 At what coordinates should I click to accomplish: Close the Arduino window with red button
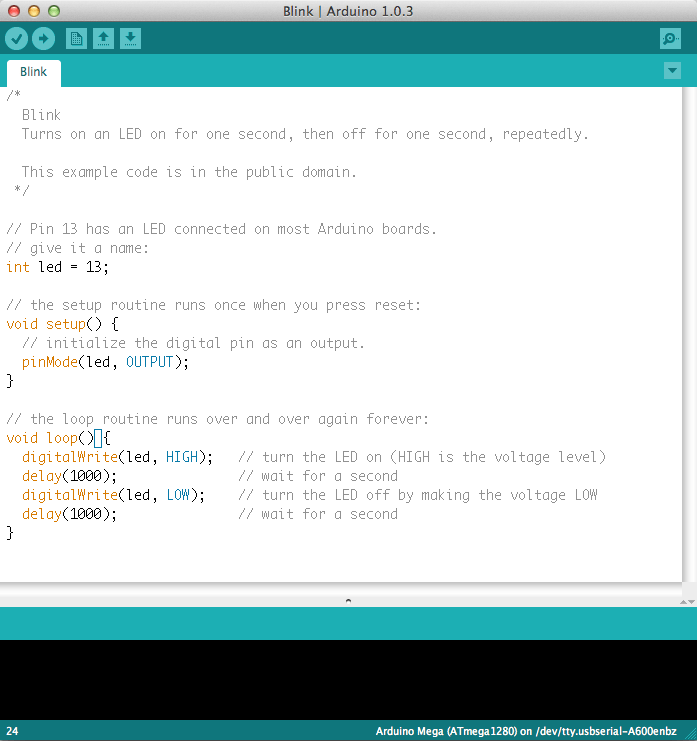(13, 10)
